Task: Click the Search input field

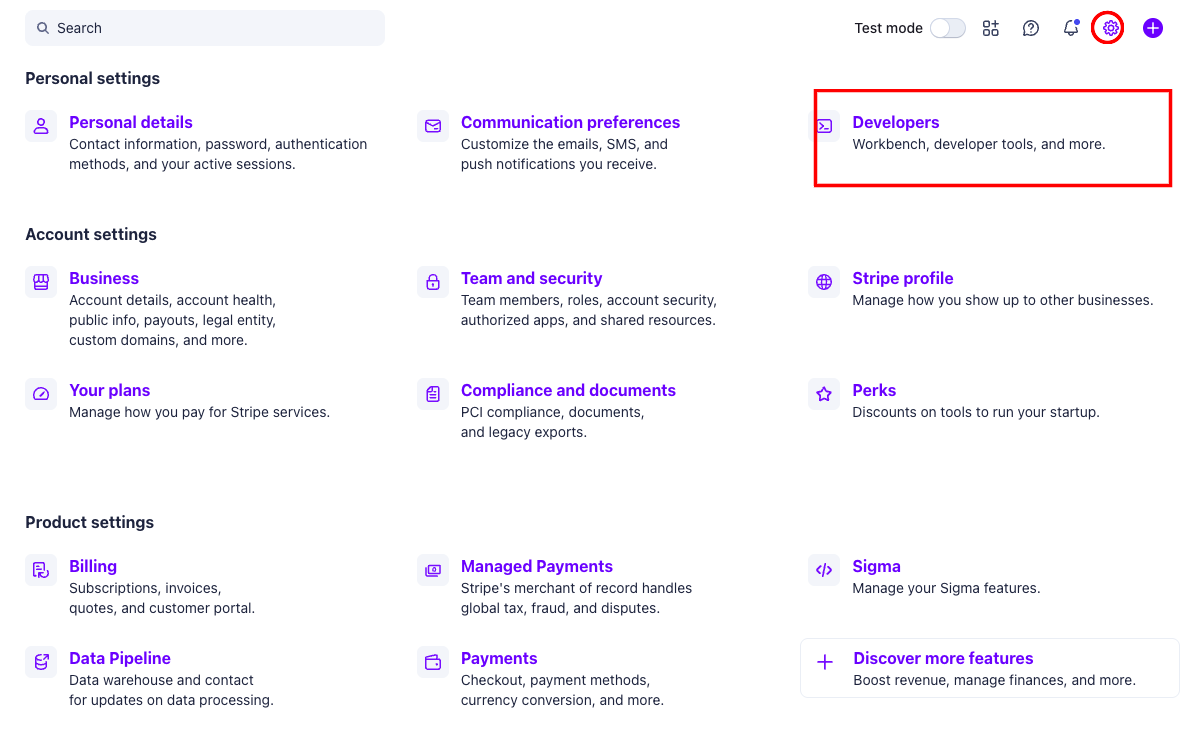Action: click(x=204, y=27)
